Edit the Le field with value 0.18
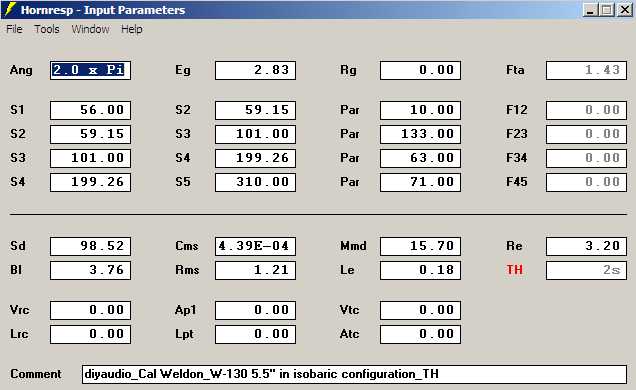Screen dimensions: 636x390 pos(421,270)
